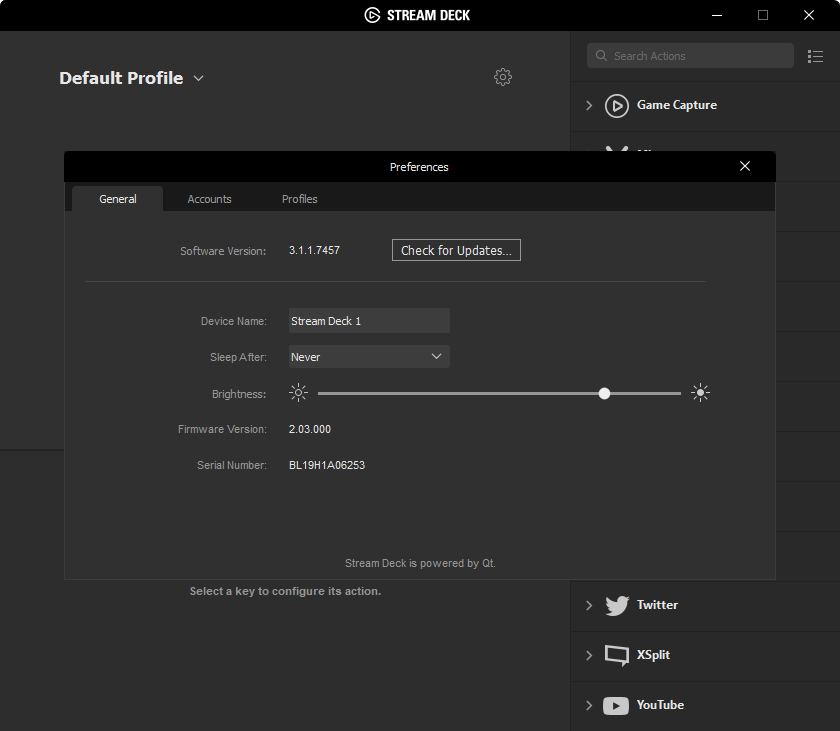Expand the XSplit category
This screenshot has width=840, height=731.
[x=589, y=655]
